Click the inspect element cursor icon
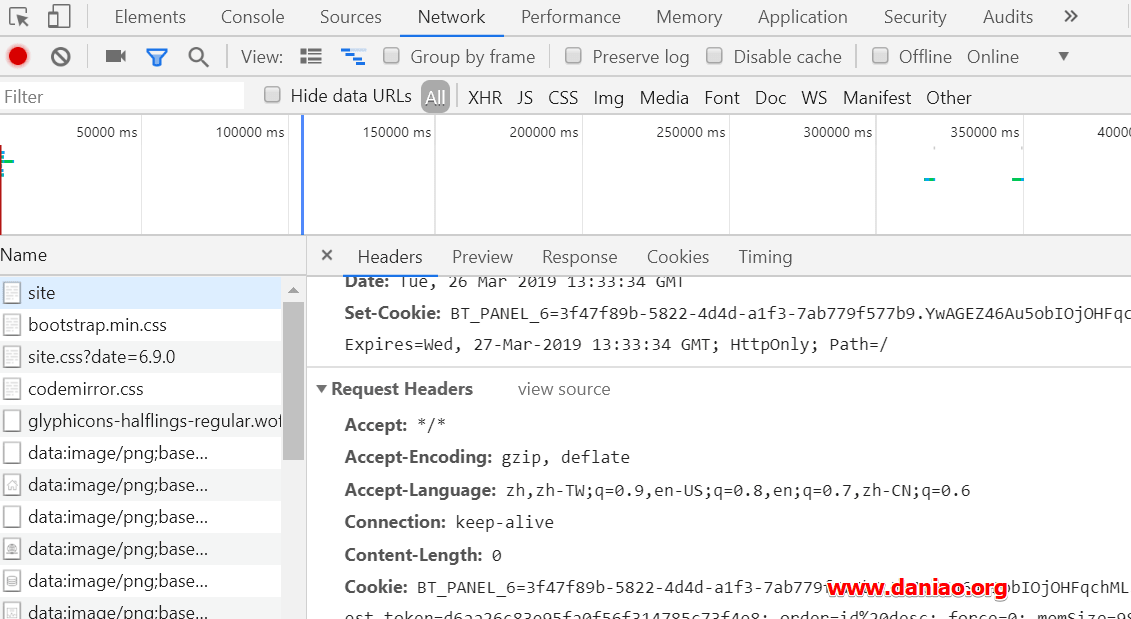Image resolution: width=1131 pixels, height=619 pixels. coord(19,17)
